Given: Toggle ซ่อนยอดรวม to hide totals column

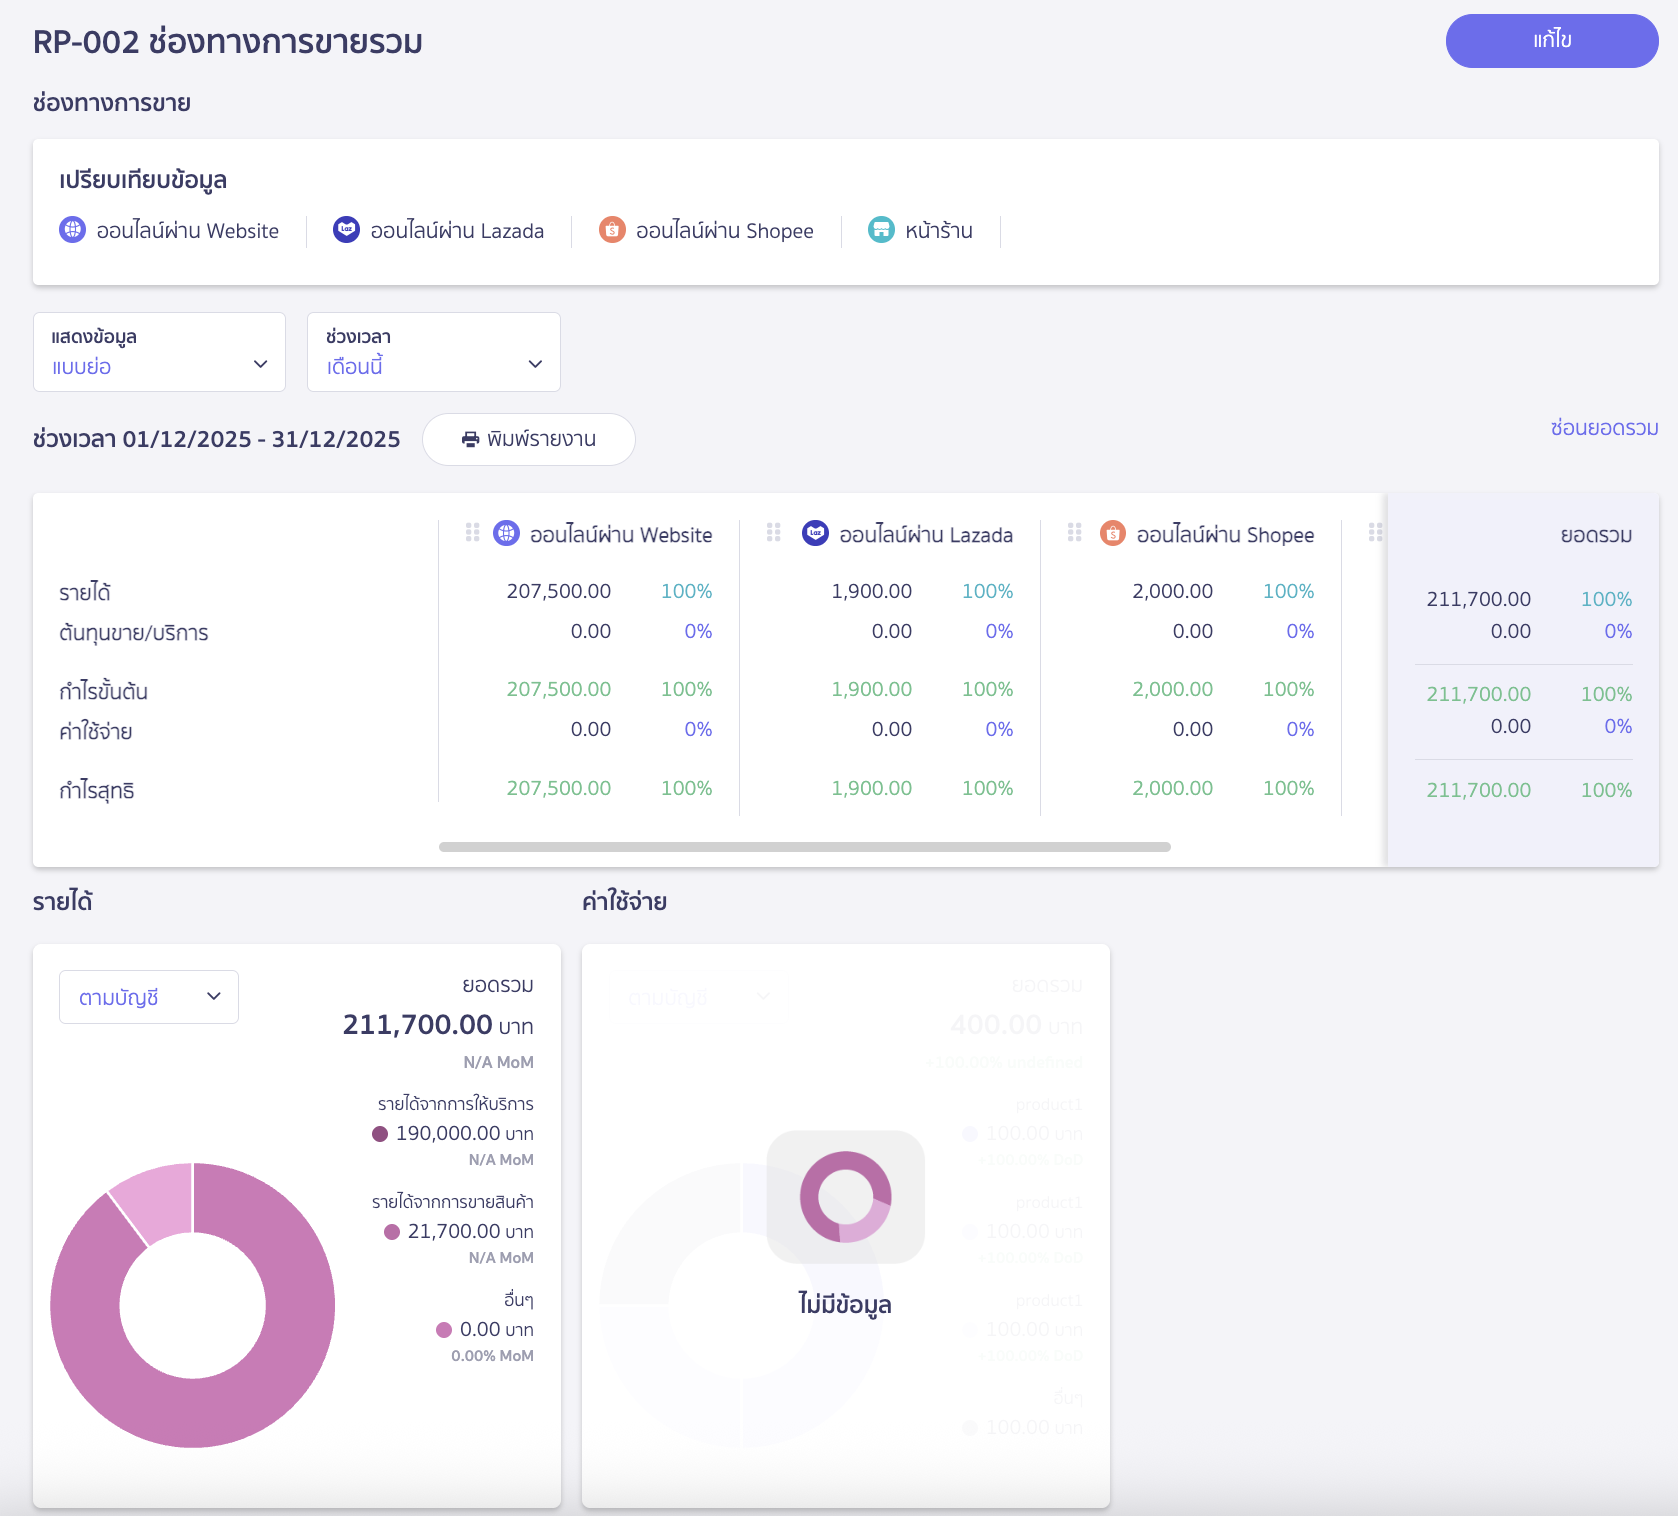Looking at the screenshot, I should click(x=1604, y=428).
